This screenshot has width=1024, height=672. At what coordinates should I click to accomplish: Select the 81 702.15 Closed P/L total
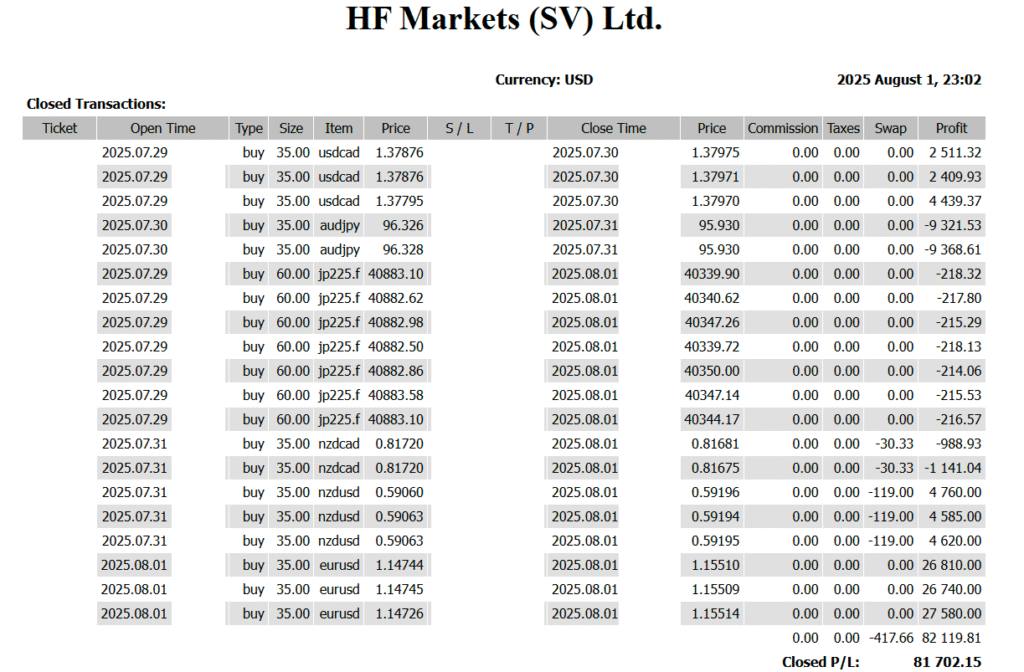[947, 661]
